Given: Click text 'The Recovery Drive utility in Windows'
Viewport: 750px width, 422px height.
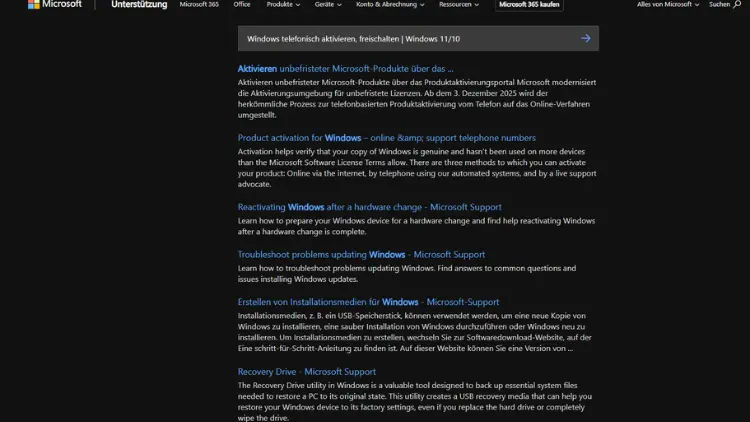Looking at the screenshot, I should (x=304, y=385).
